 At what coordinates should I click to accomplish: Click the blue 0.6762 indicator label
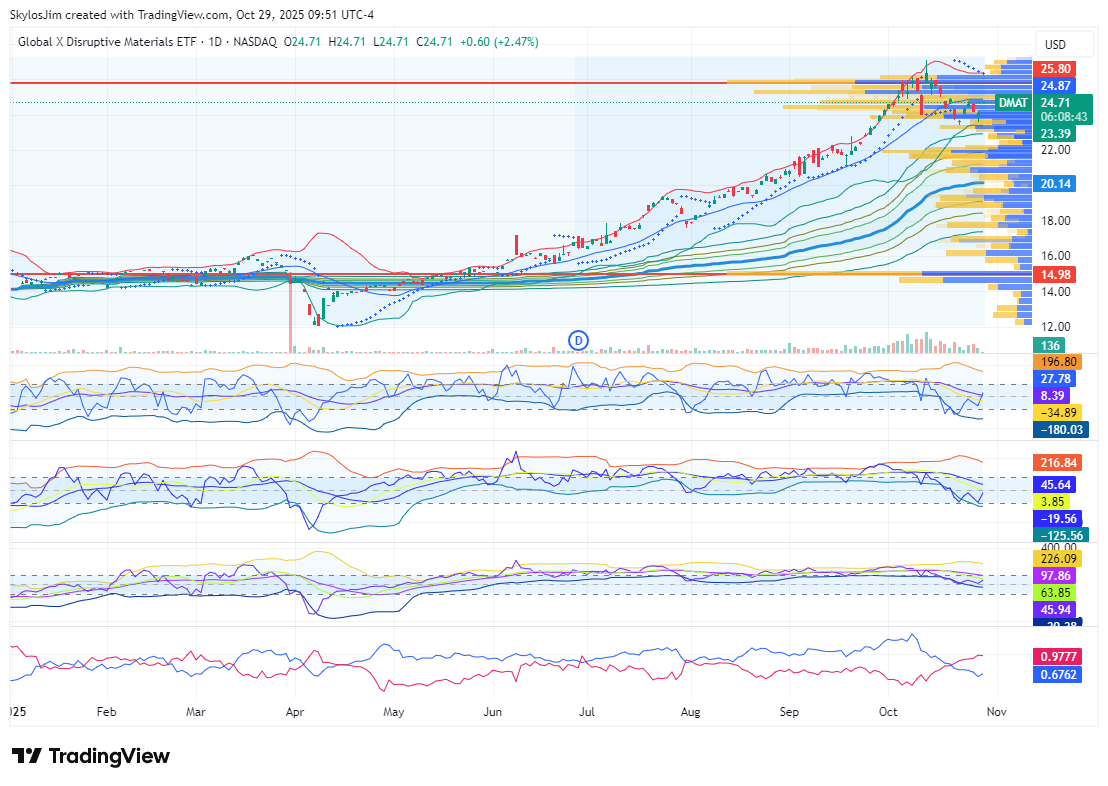point(1058,673)
